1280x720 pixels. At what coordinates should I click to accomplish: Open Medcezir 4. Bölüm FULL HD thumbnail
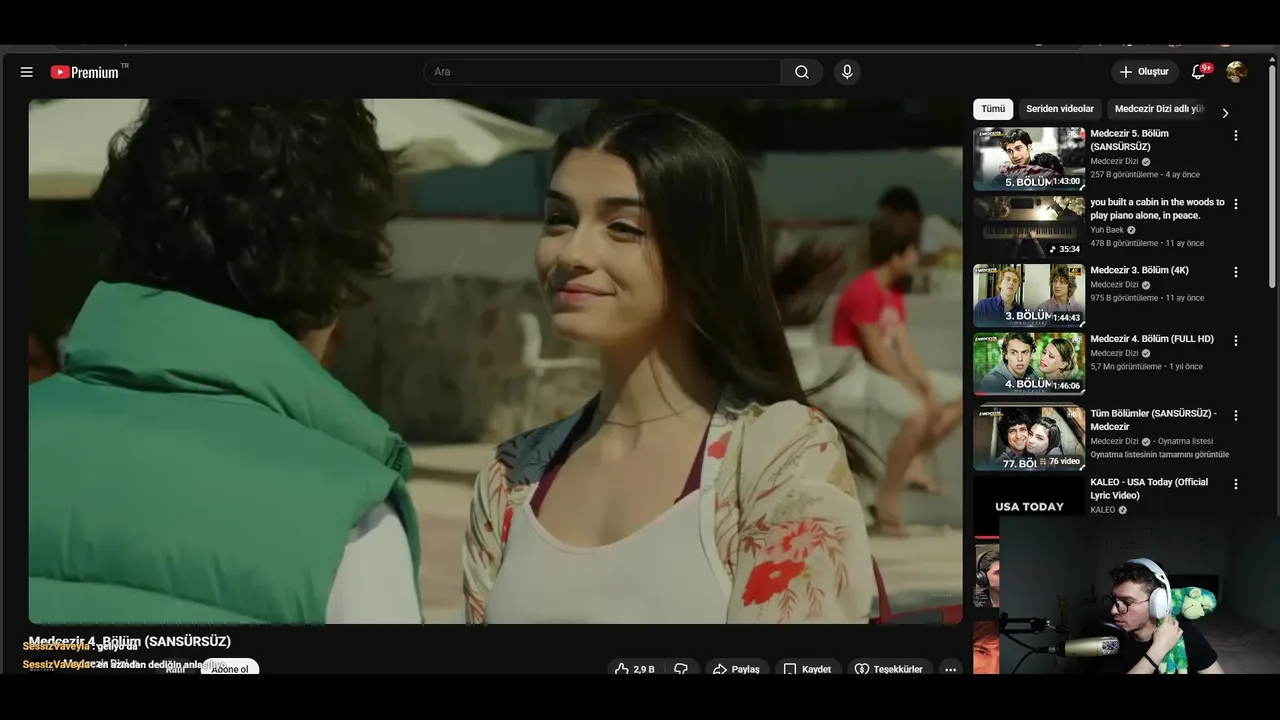[x=1029, y=364]
